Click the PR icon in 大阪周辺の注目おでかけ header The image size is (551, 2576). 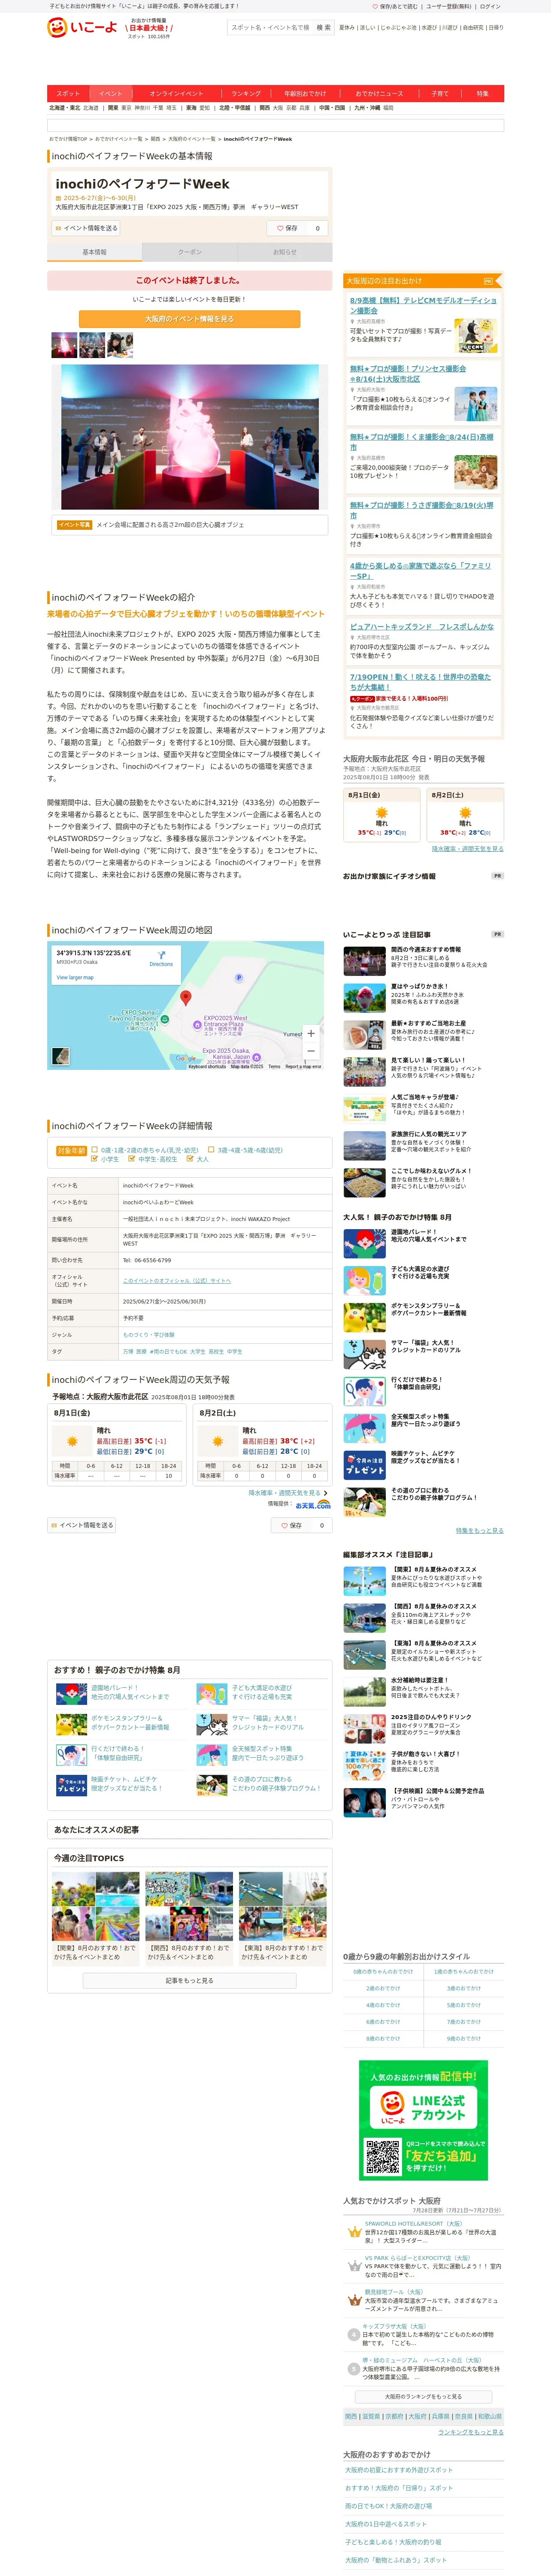(488, 281)
